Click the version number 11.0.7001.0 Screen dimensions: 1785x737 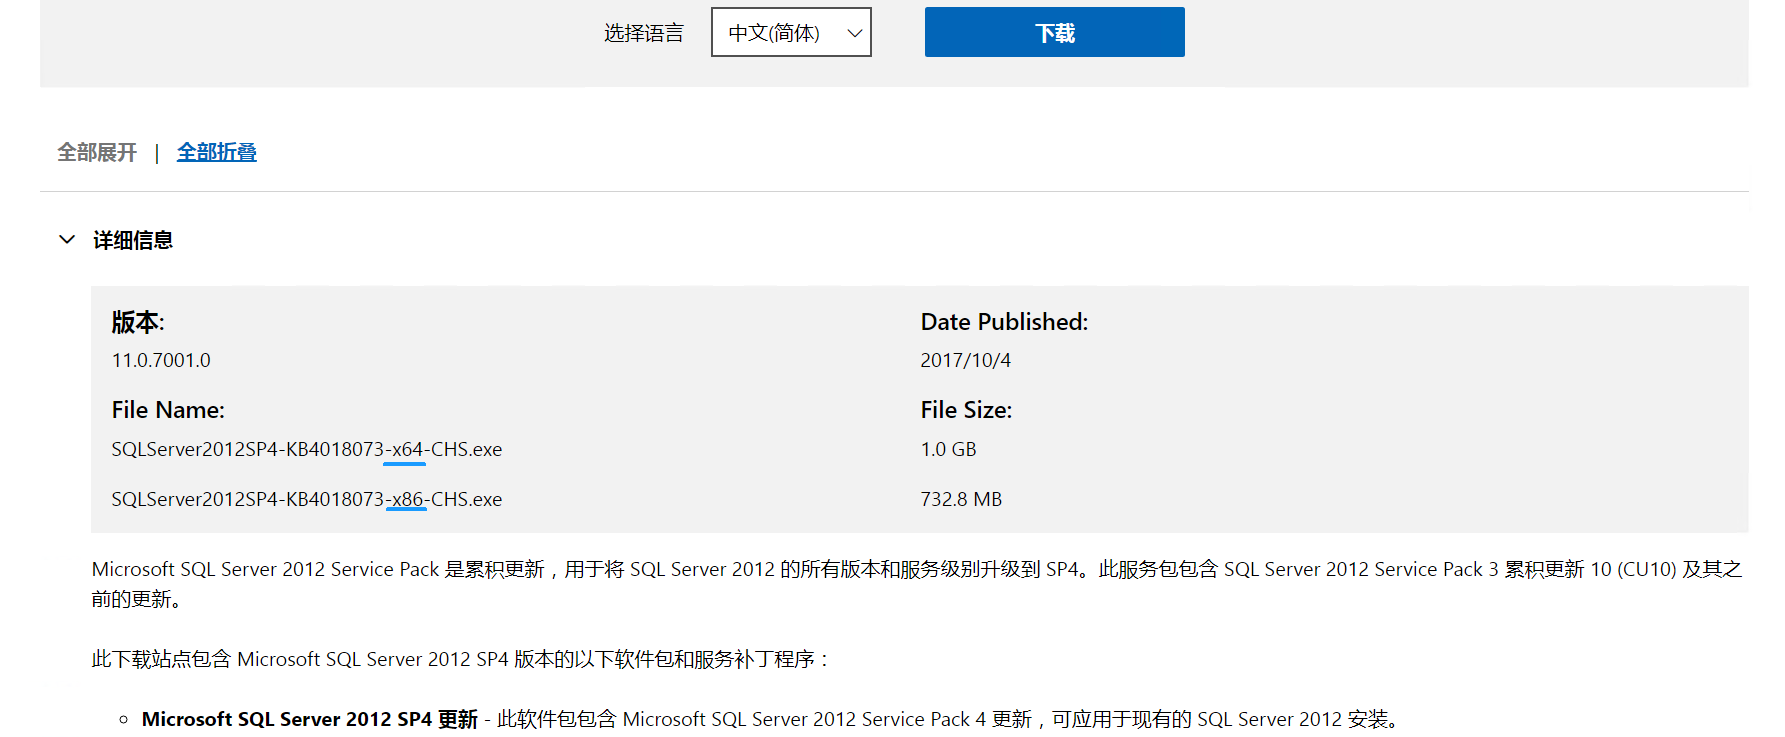coord(161,360)
